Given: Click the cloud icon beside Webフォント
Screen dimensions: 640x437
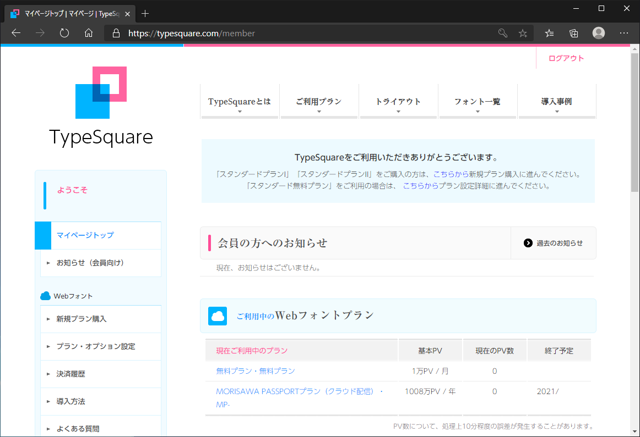Looking at the screenshot, I should 45,296.
